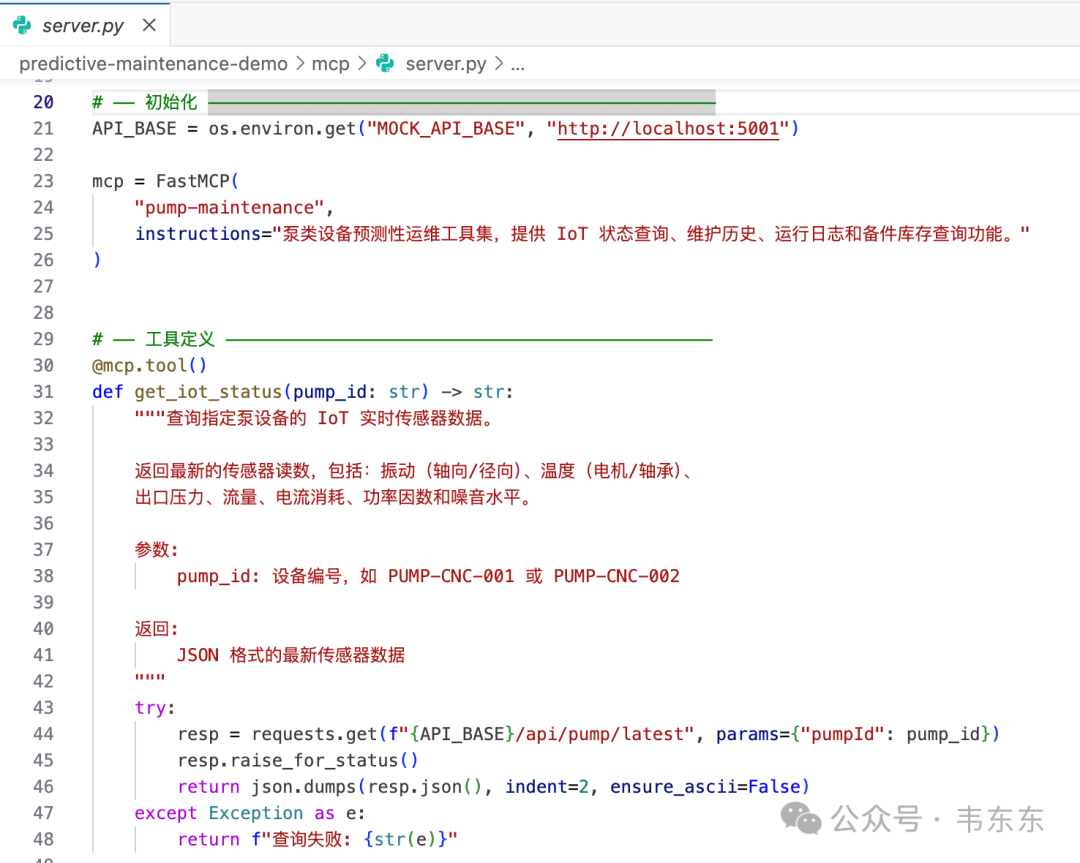This screenshot has height=863, width=1080.
Task: Click the 参数: docstring label
Action: coord(156,550)
